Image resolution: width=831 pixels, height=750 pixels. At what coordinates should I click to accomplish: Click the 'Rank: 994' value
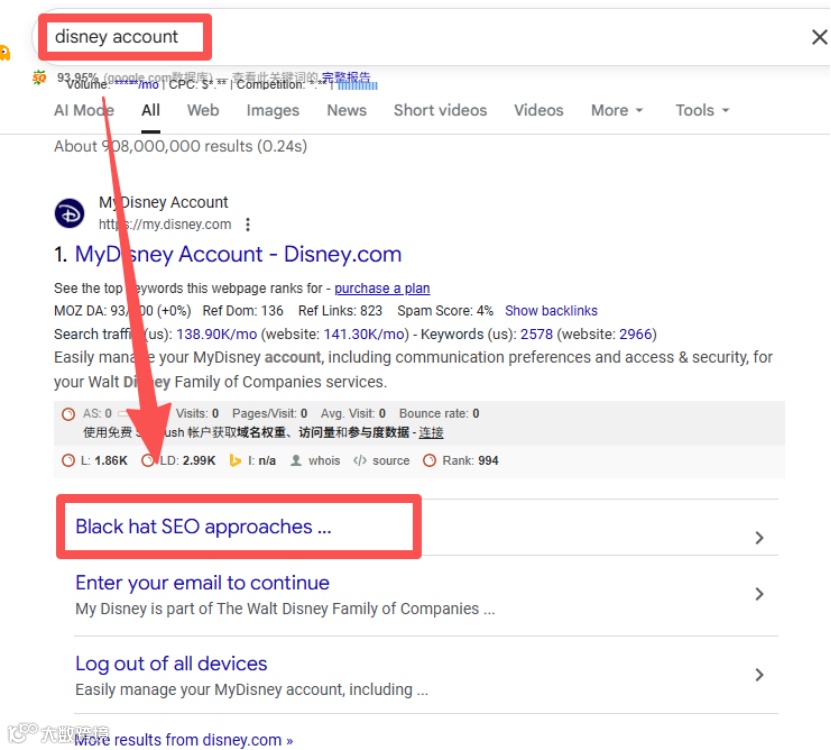click(x=471, y=461)
